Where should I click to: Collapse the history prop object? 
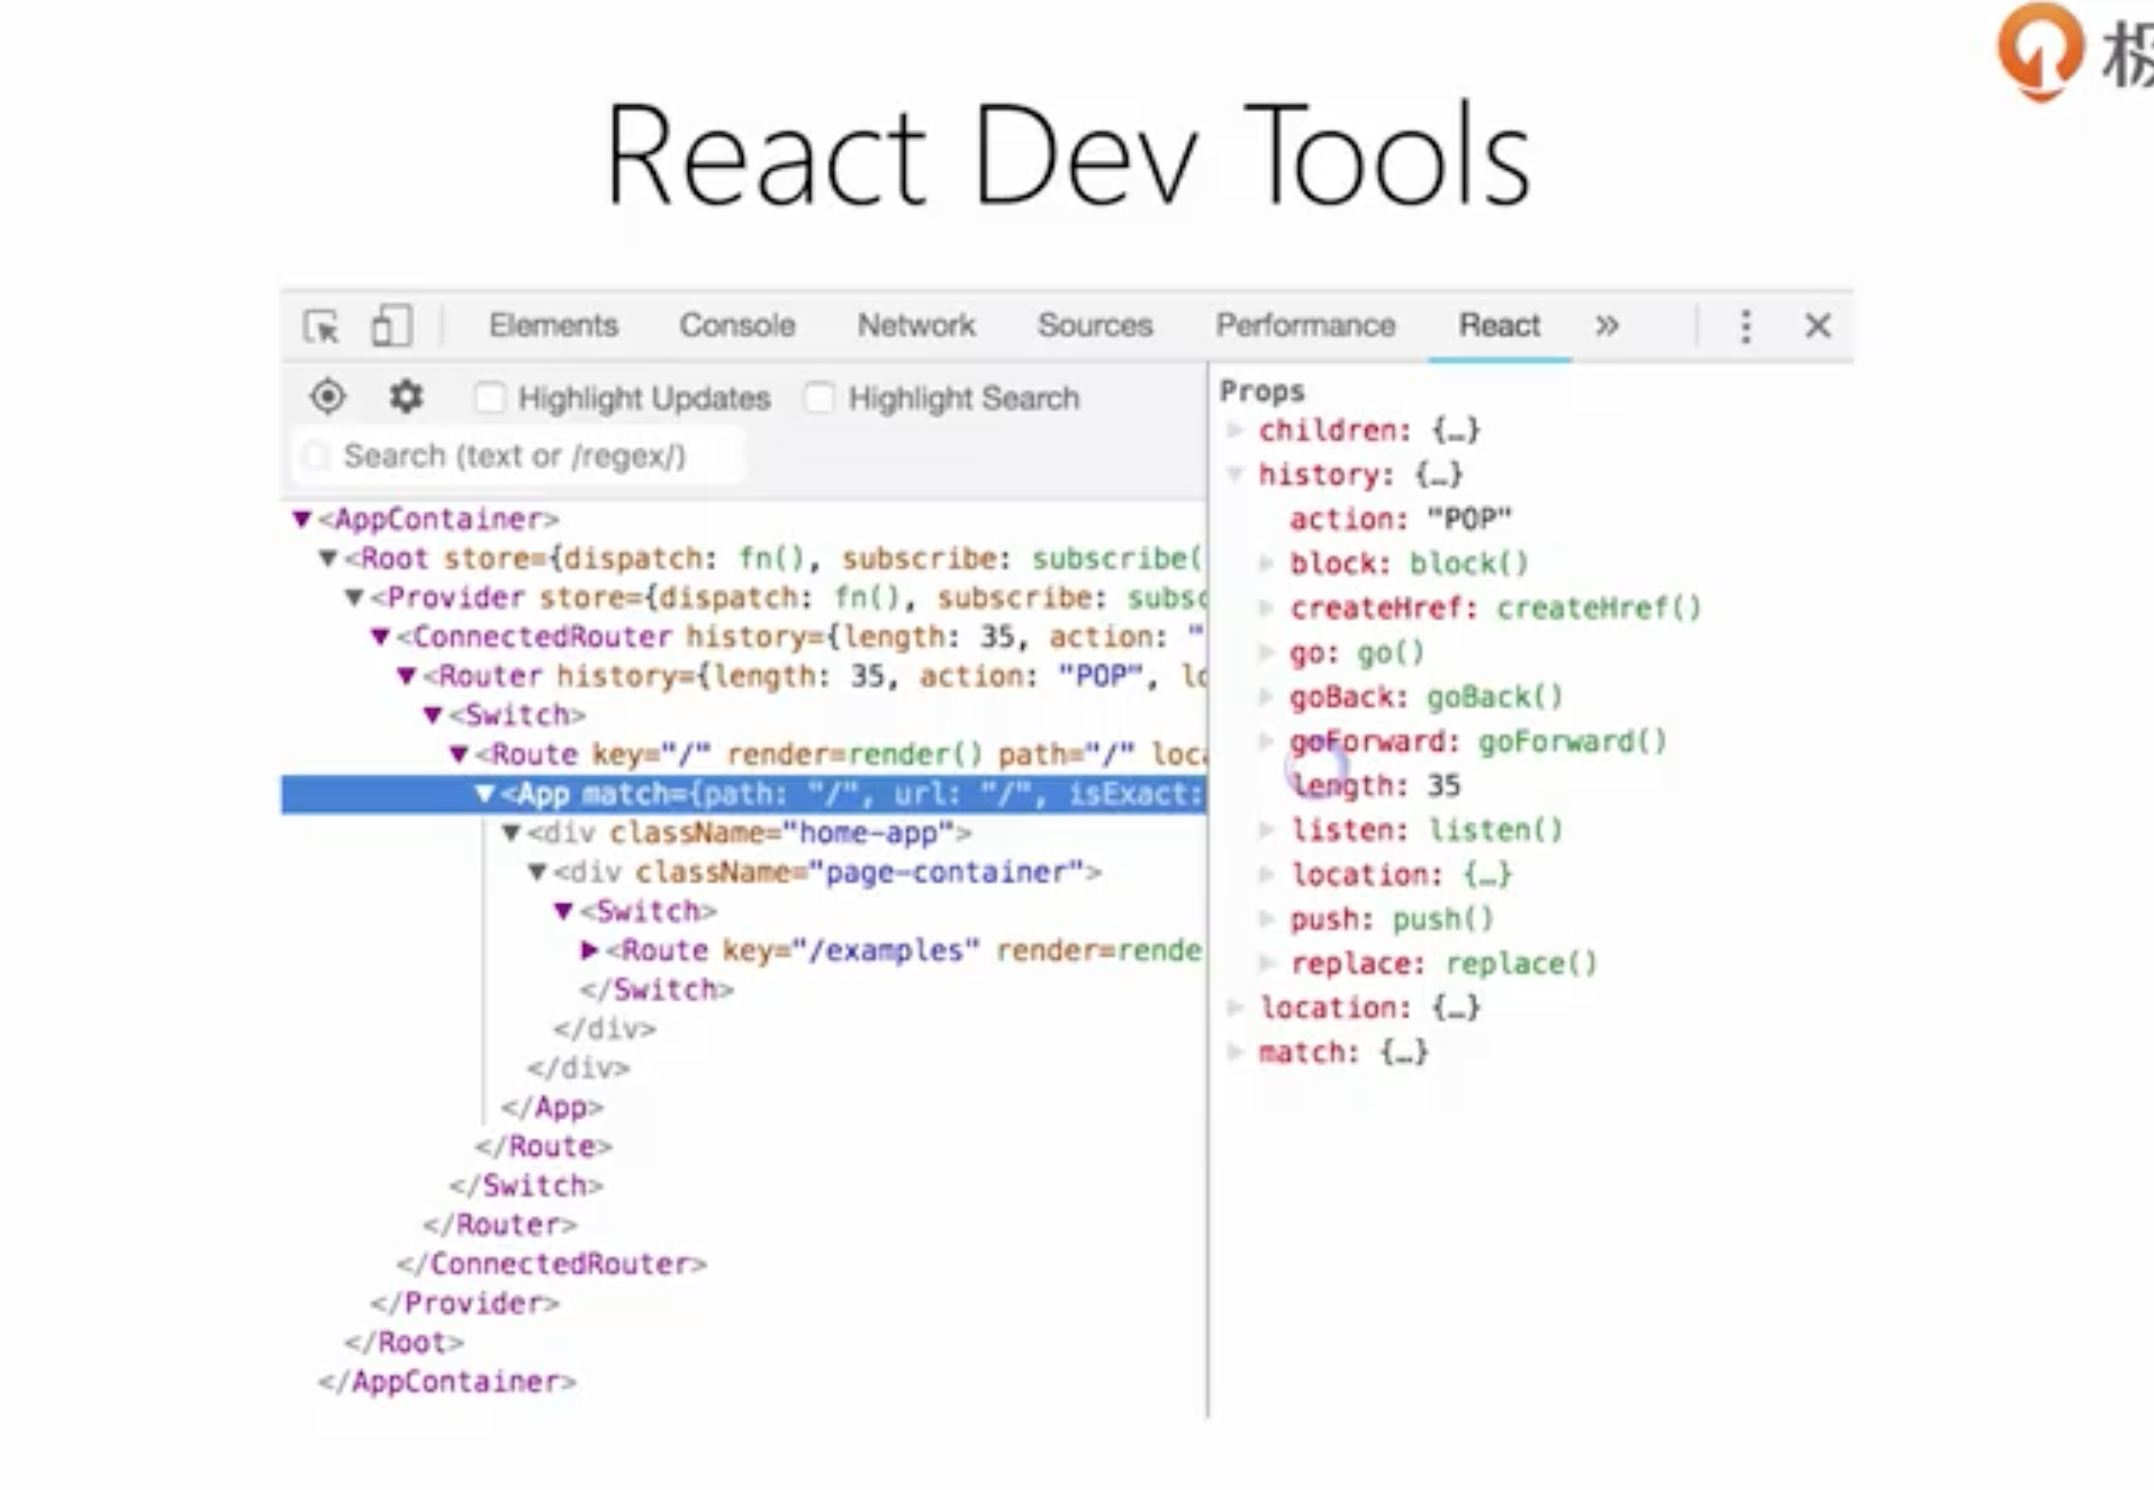pyautogui.click(x=1236, y=475)
